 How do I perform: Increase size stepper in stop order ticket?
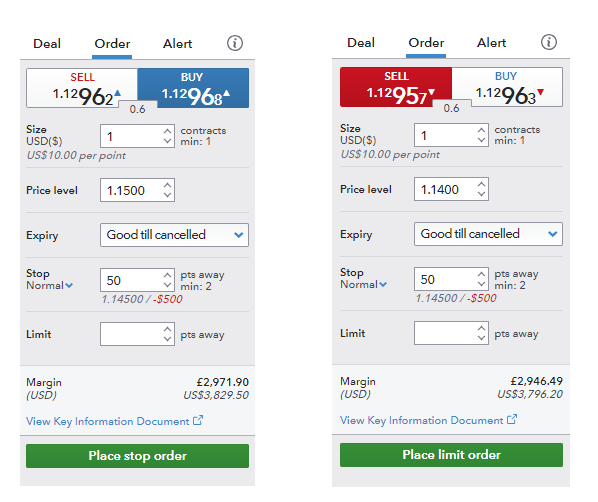[x=167, y=131]
